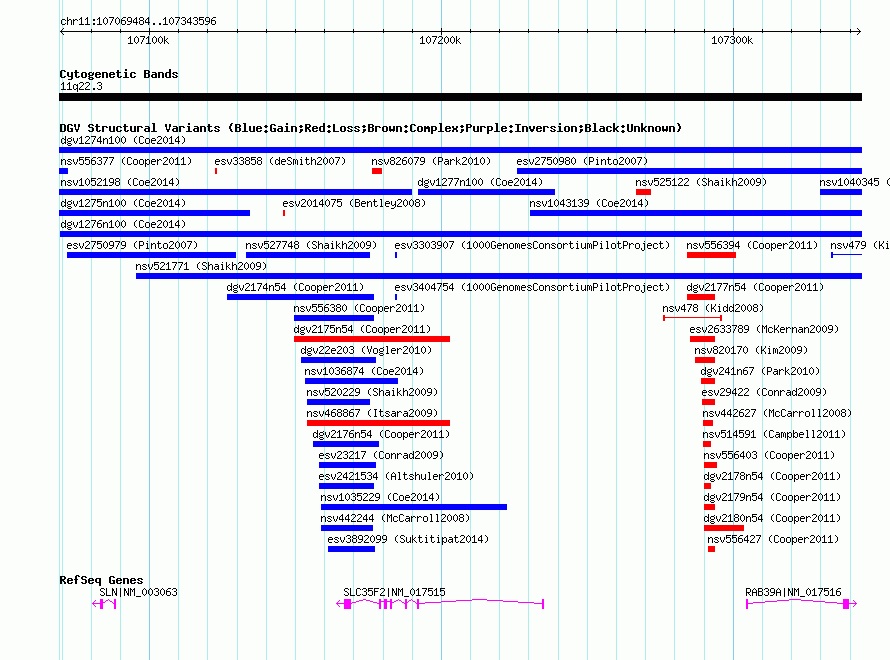890x660 pixels.
Task: Select nsv556427 (Cooper2011) variant label
Action: tap(773, 539)
